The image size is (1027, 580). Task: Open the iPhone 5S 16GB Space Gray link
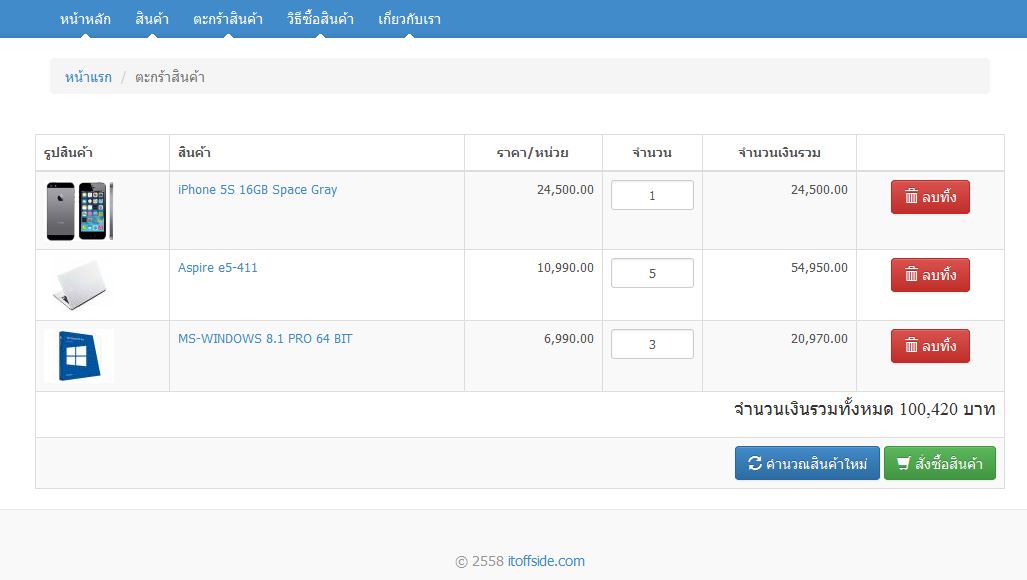[x=257, y=190]
